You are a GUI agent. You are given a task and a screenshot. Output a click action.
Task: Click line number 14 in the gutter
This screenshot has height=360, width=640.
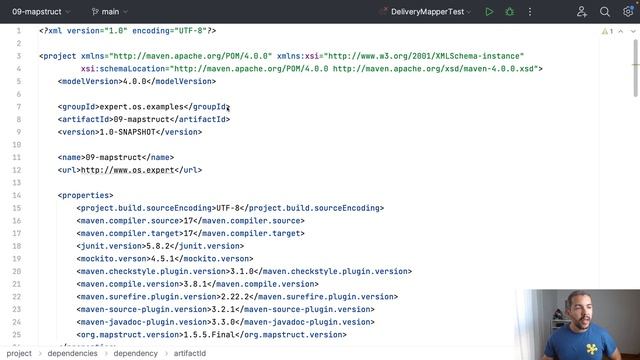click(16, 195)
